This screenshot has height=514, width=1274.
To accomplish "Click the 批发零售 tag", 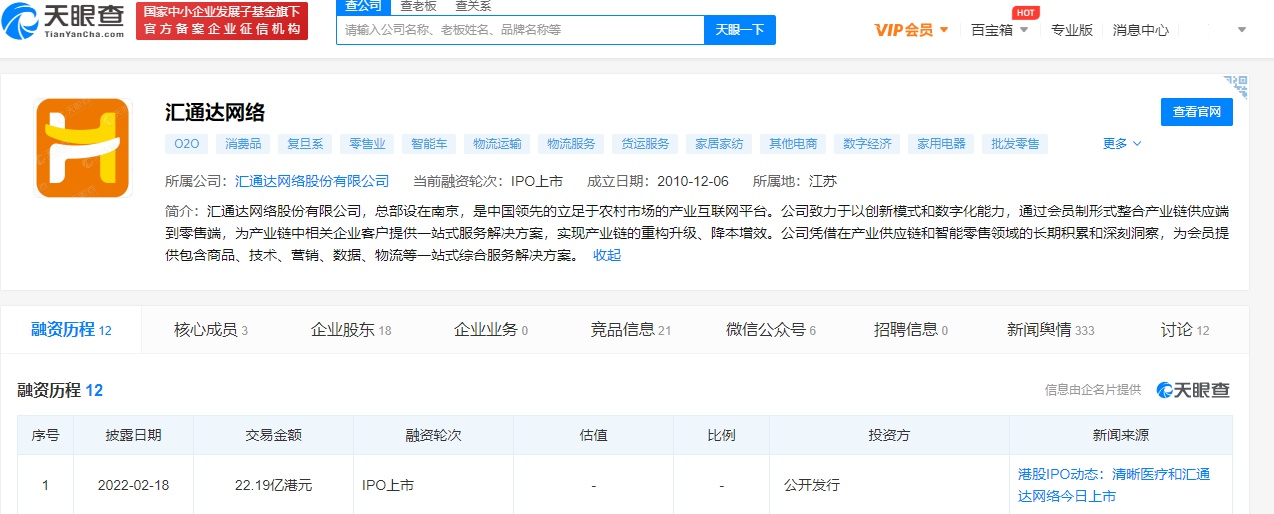I will [x=1015, y=144].
